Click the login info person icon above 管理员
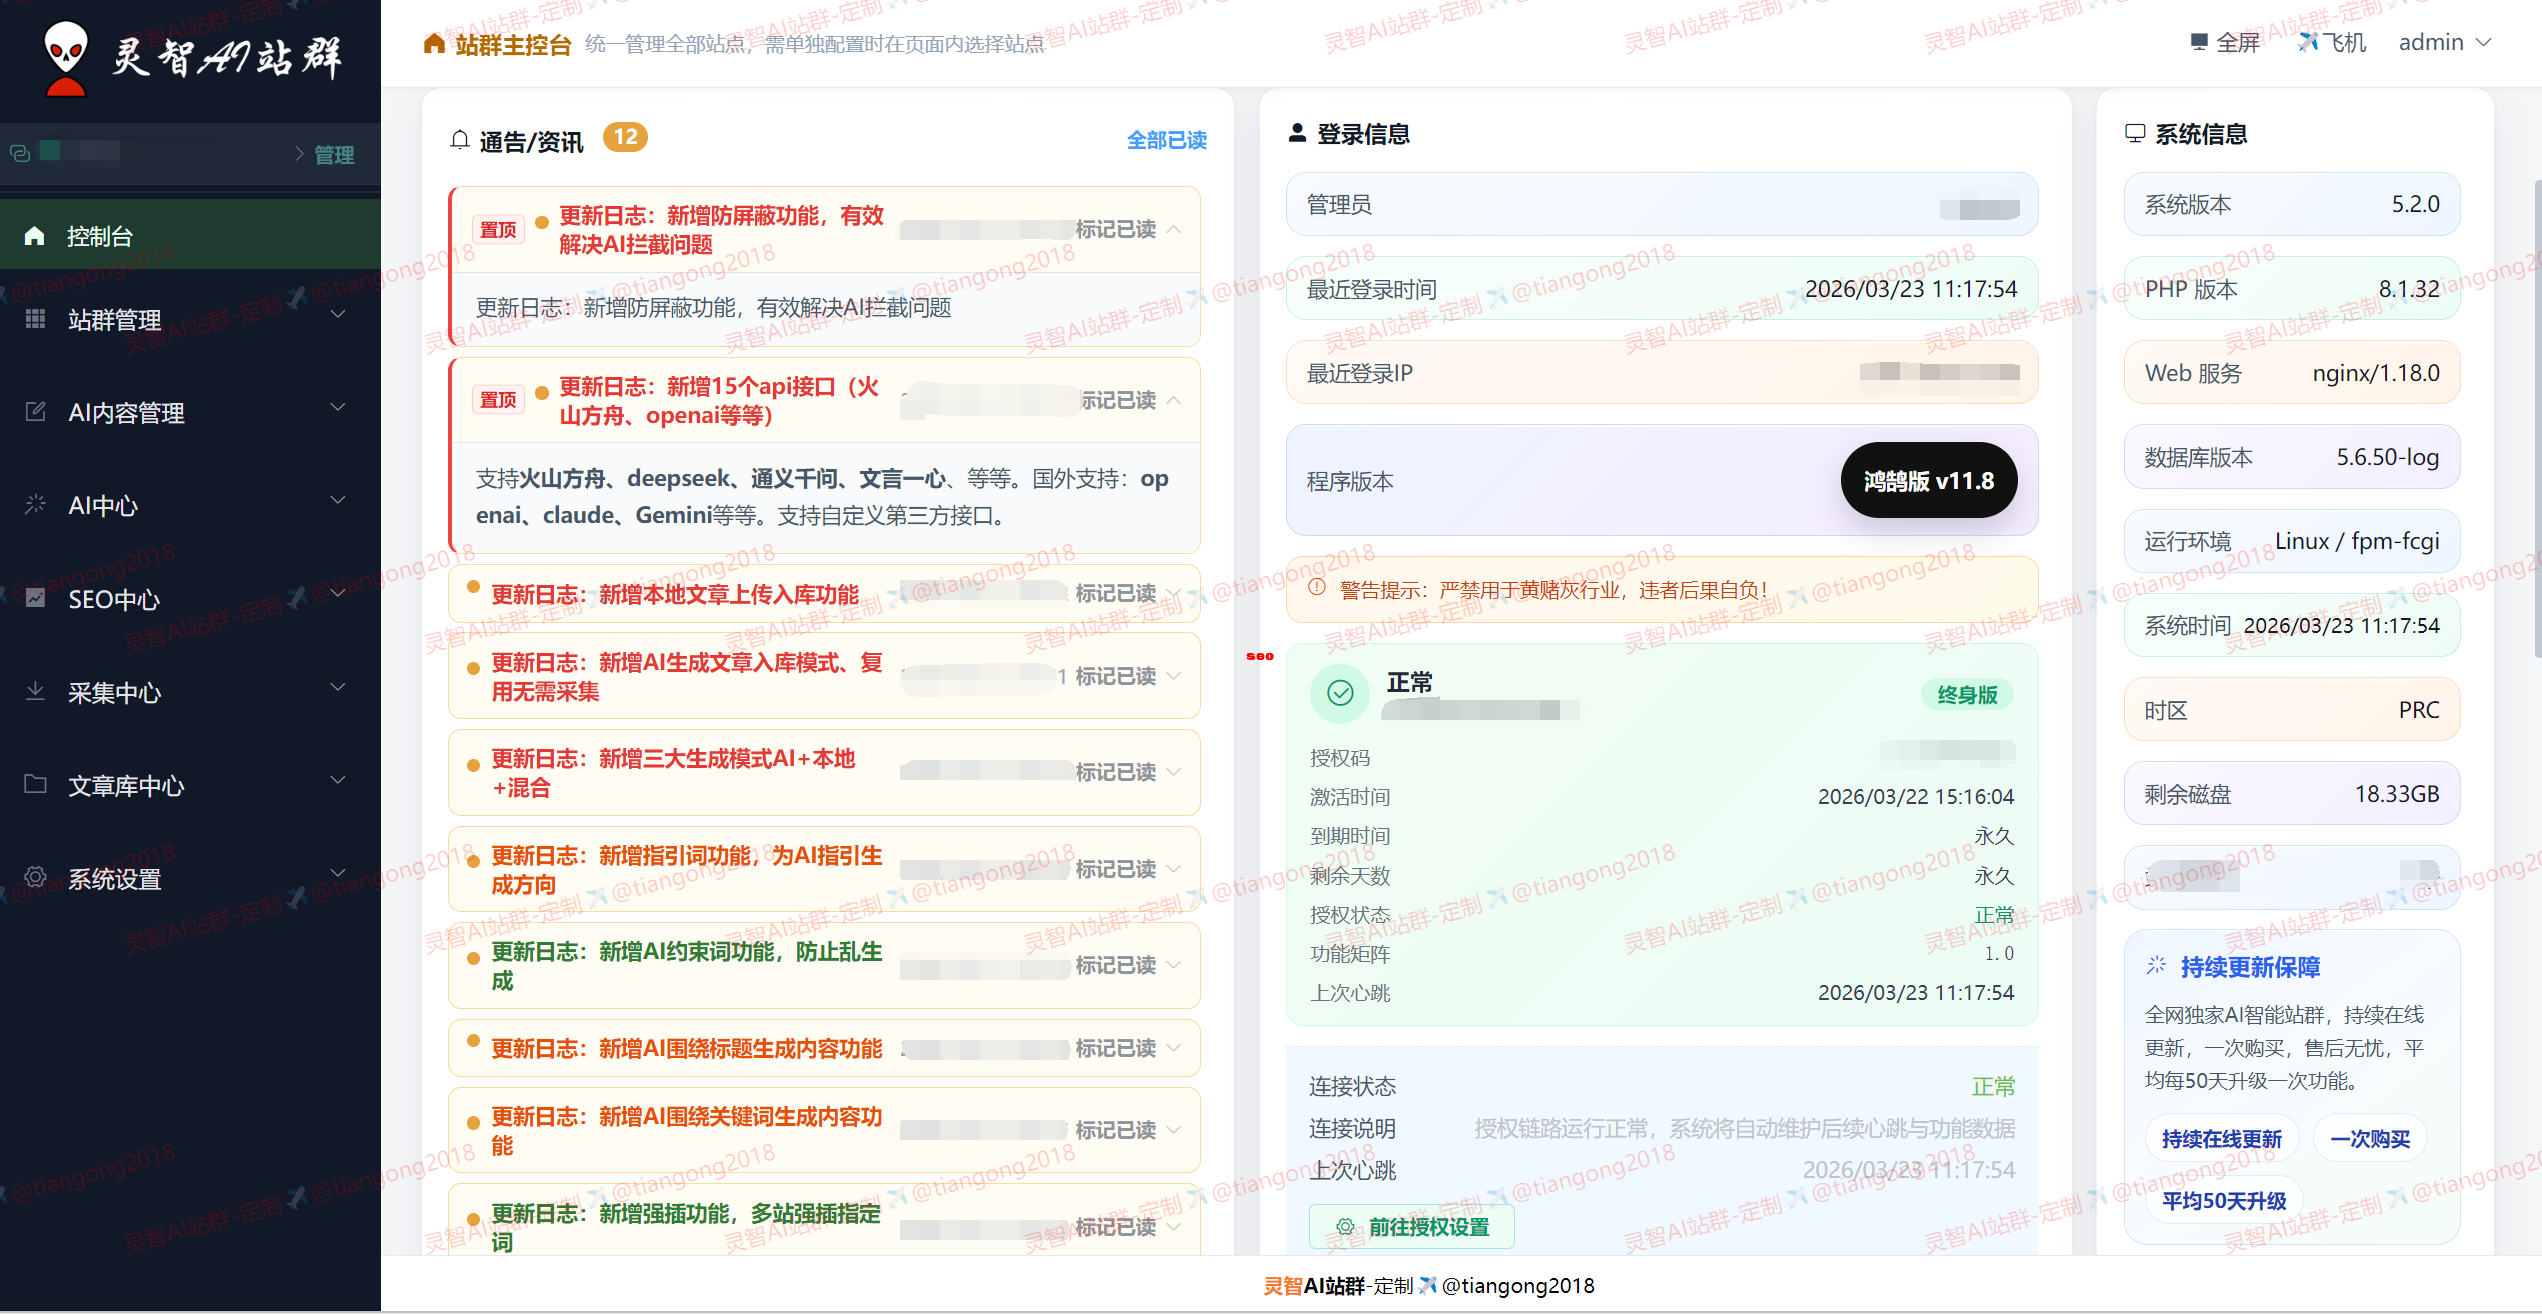Screen dimensions: 2542x1314 (1299, 131)
